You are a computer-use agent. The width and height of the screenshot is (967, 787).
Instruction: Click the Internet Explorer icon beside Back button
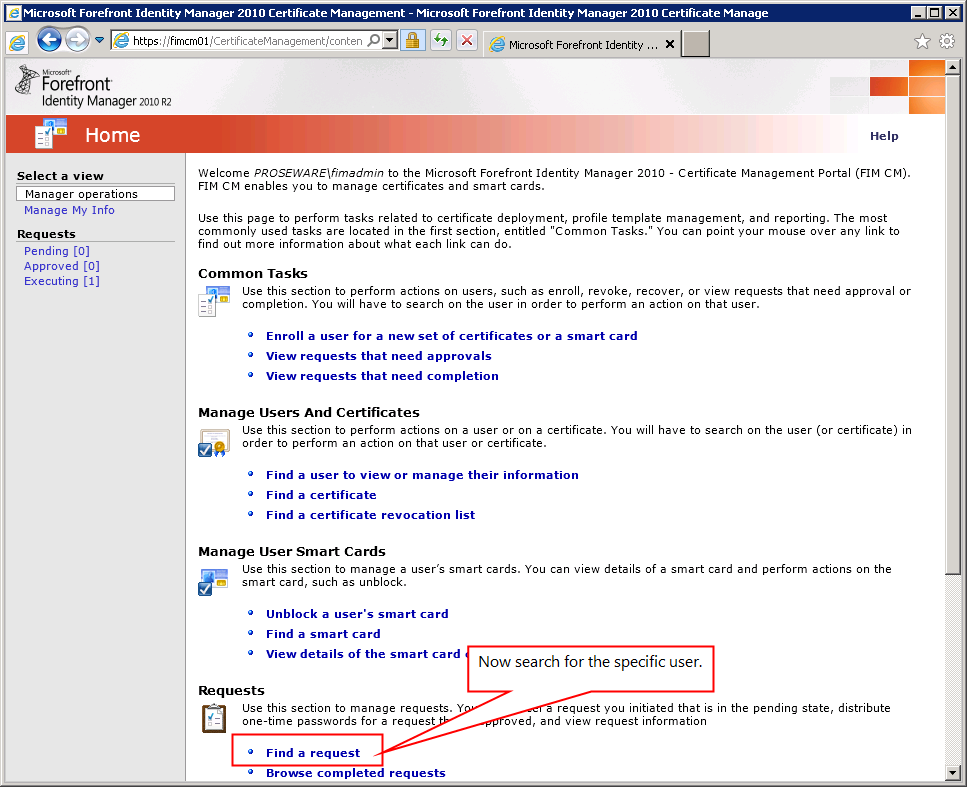pos(17,42)
